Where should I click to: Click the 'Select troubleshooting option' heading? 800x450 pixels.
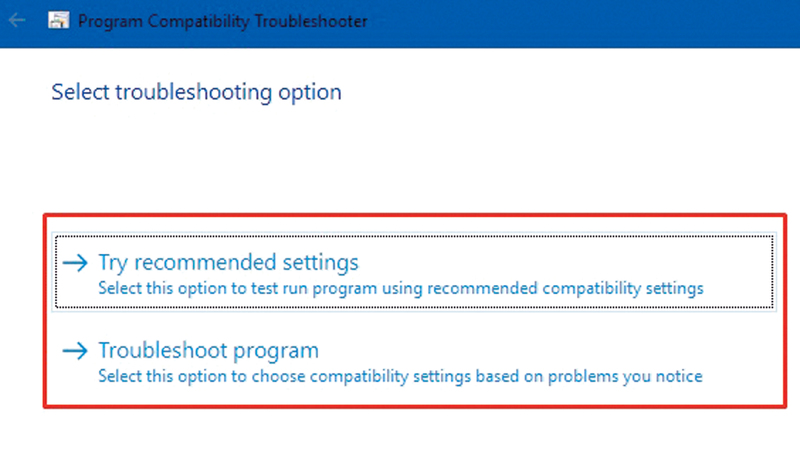(196, 93)
